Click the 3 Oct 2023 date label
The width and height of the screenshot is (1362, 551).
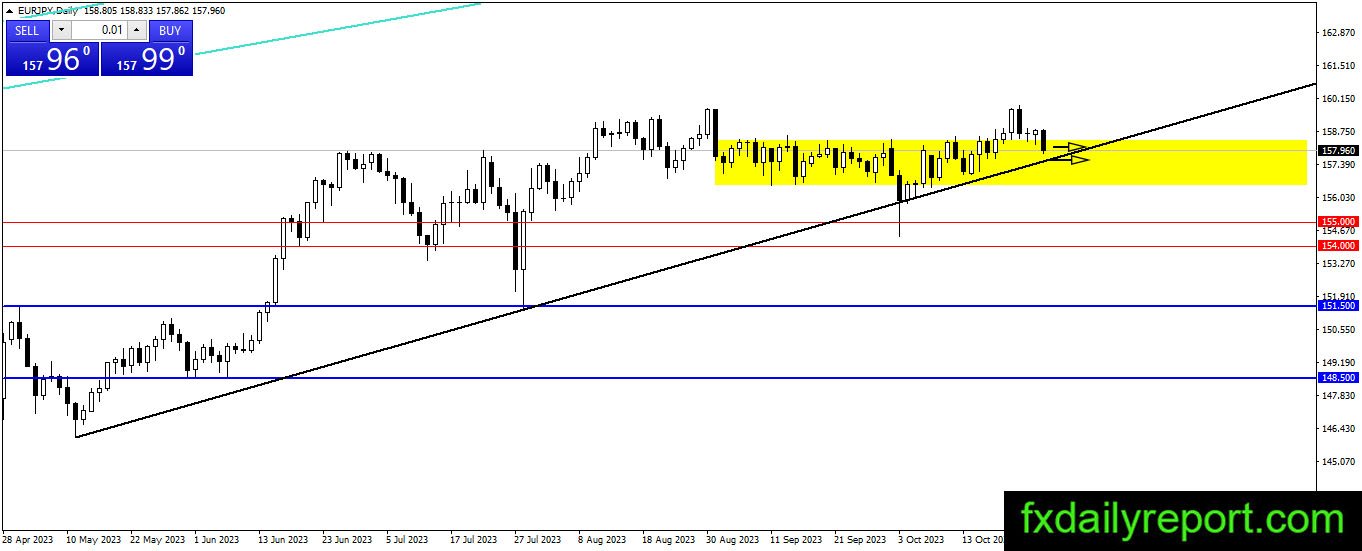922,540
